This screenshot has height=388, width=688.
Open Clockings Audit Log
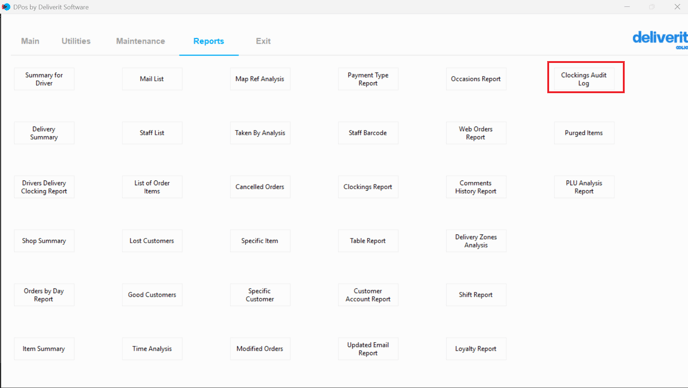(x=584, y=79)
